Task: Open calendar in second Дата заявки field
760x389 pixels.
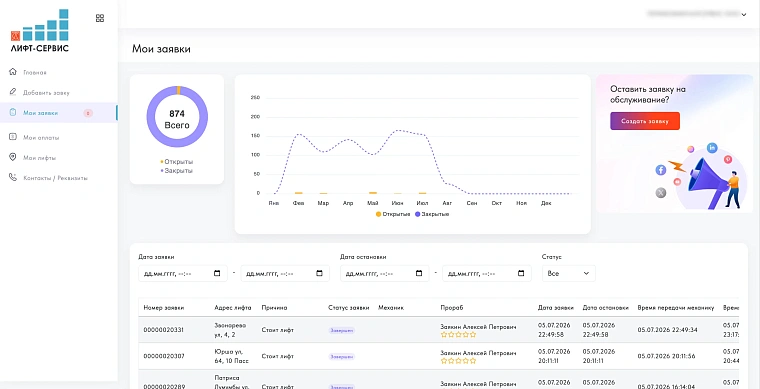Action: [x=319, y=273]
